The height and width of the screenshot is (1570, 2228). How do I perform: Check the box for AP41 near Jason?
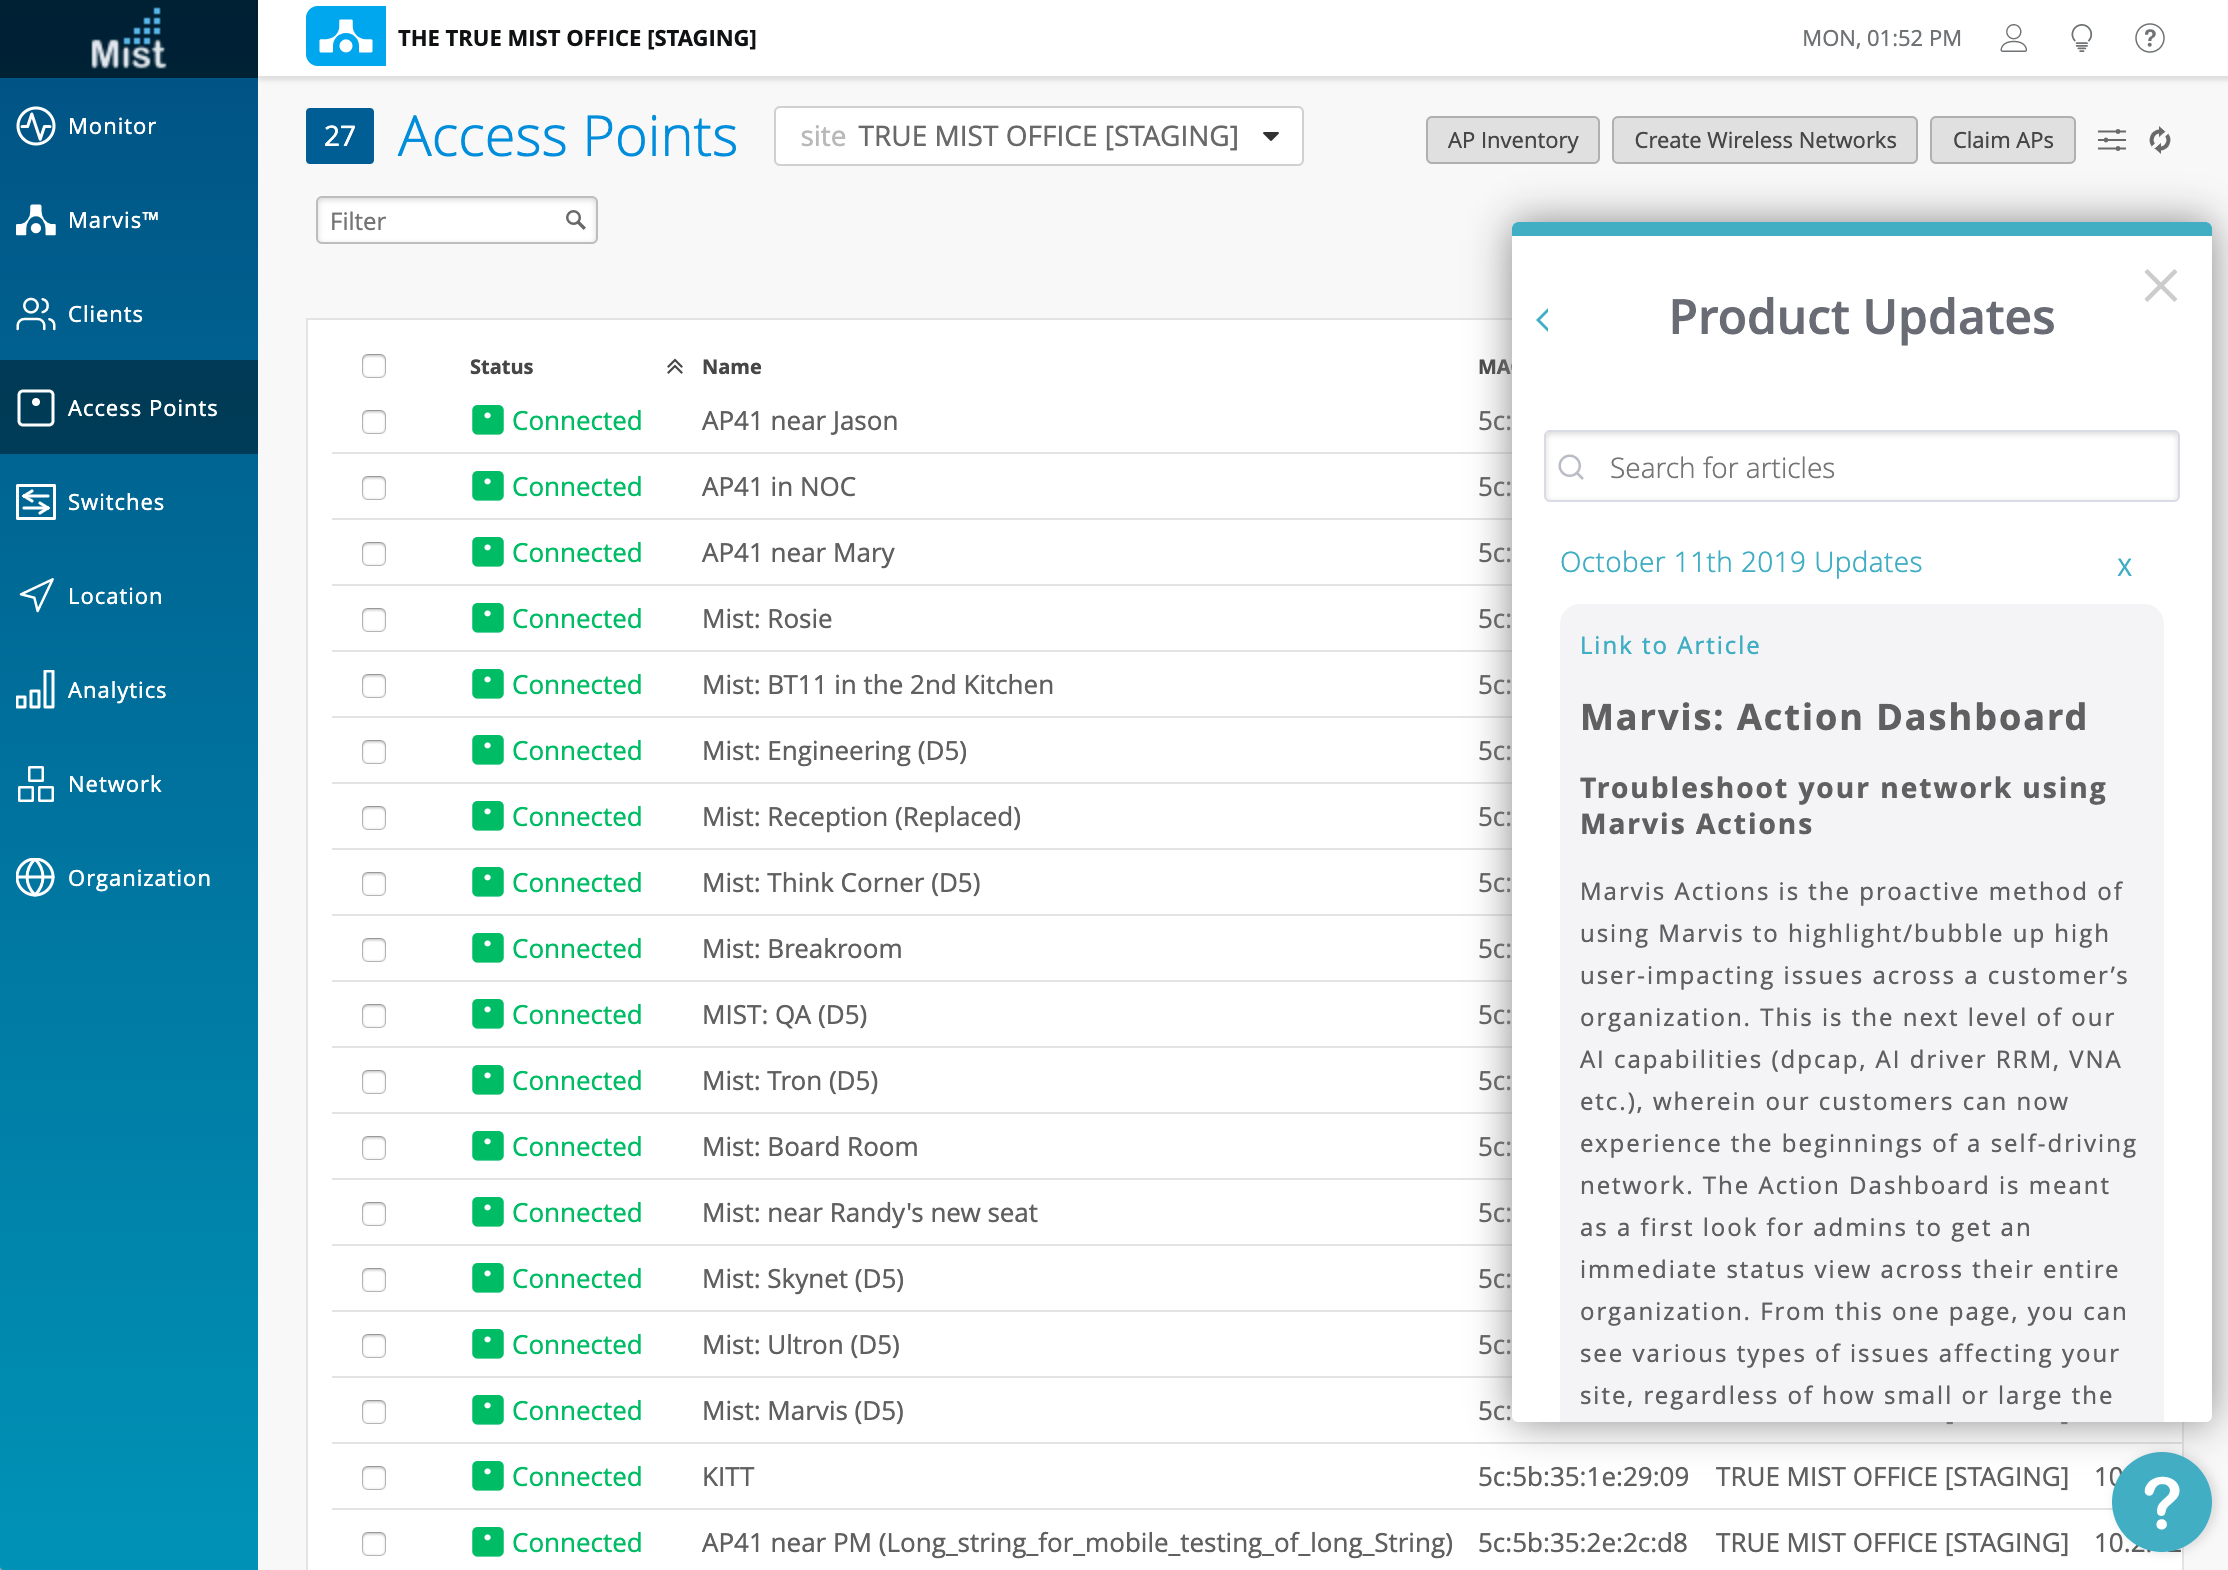click(x=374, y=422)
